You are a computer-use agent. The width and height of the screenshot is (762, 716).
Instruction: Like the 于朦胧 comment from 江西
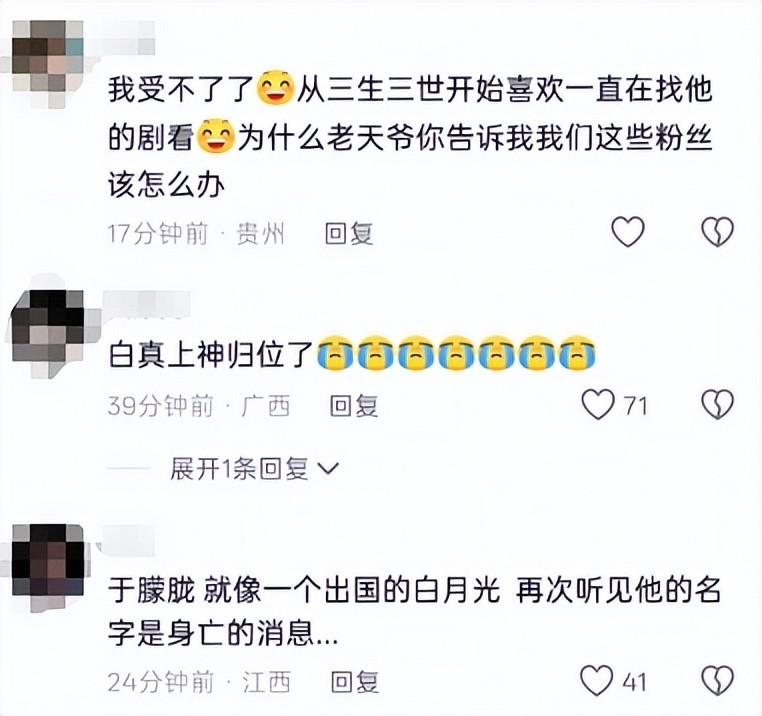597,681
